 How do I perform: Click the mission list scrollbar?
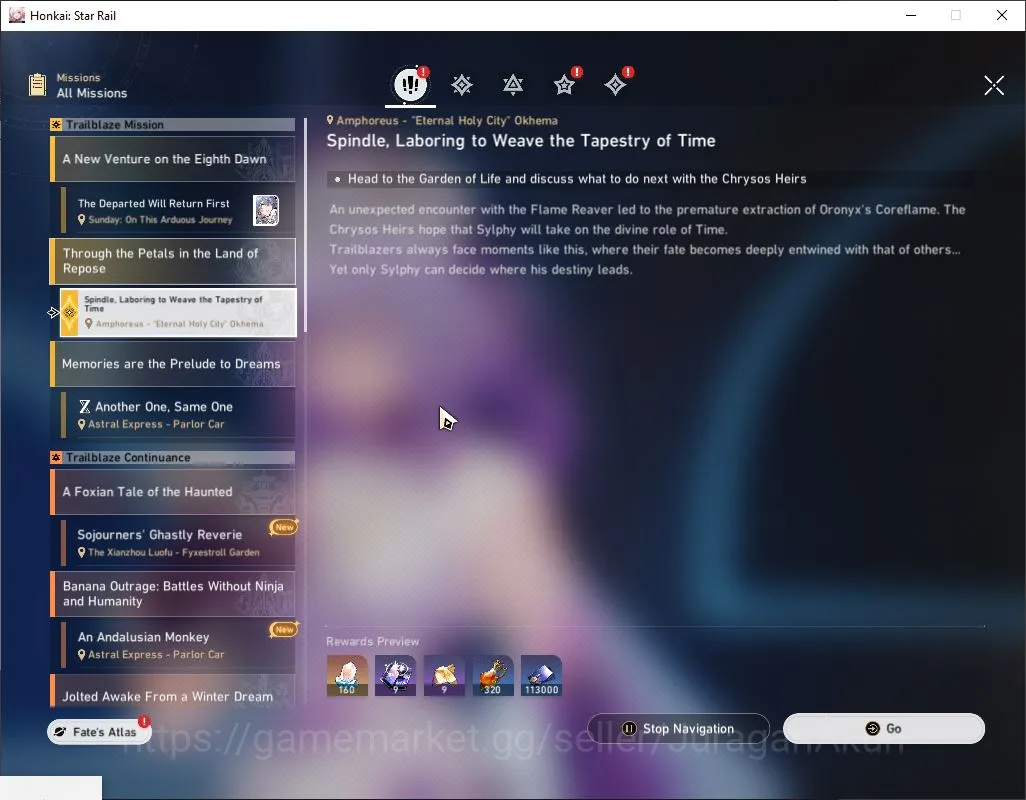tap(305, 225)
